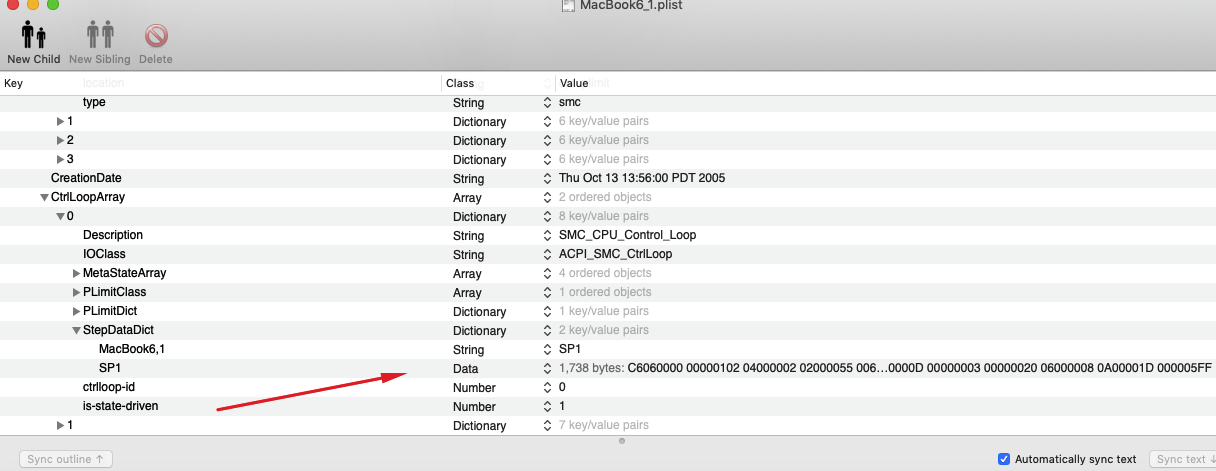
Task: Open class stepper for ctrlloop-id row
Action: tap(547, 388)
